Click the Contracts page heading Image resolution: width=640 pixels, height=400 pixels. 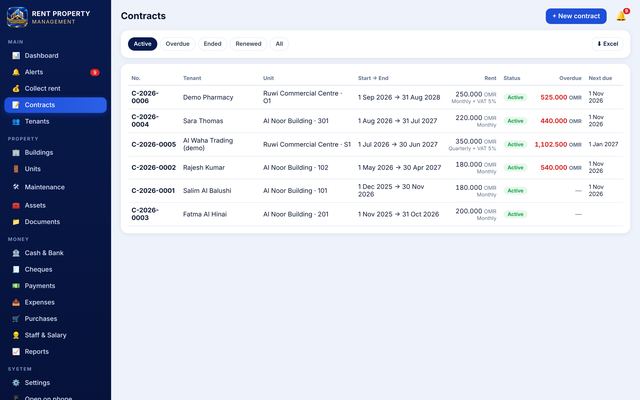point(143,16)
